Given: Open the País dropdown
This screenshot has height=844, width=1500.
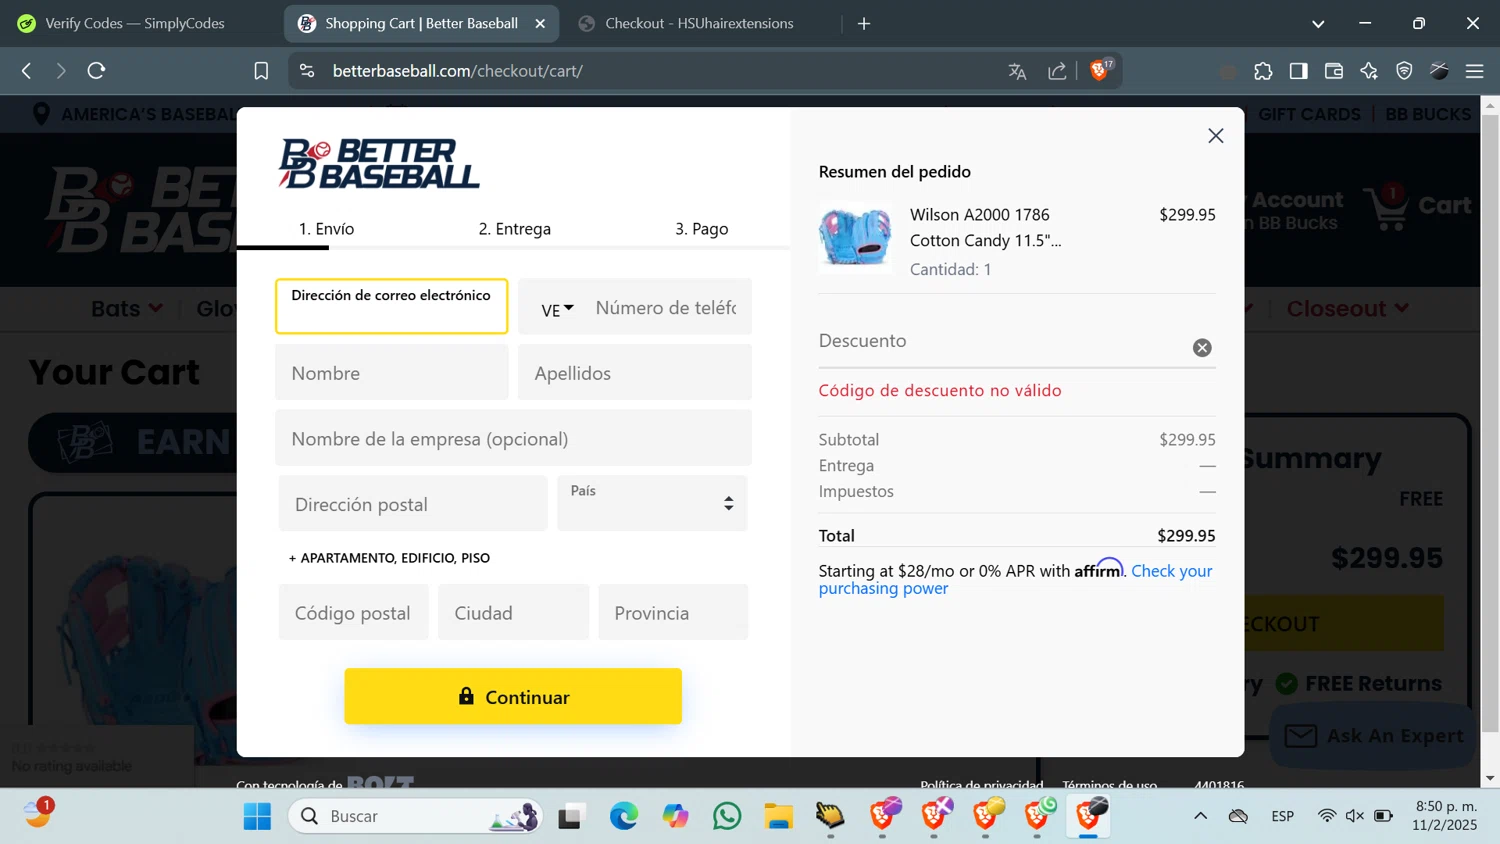Looking at the screenshot, I should pos(651,504).
